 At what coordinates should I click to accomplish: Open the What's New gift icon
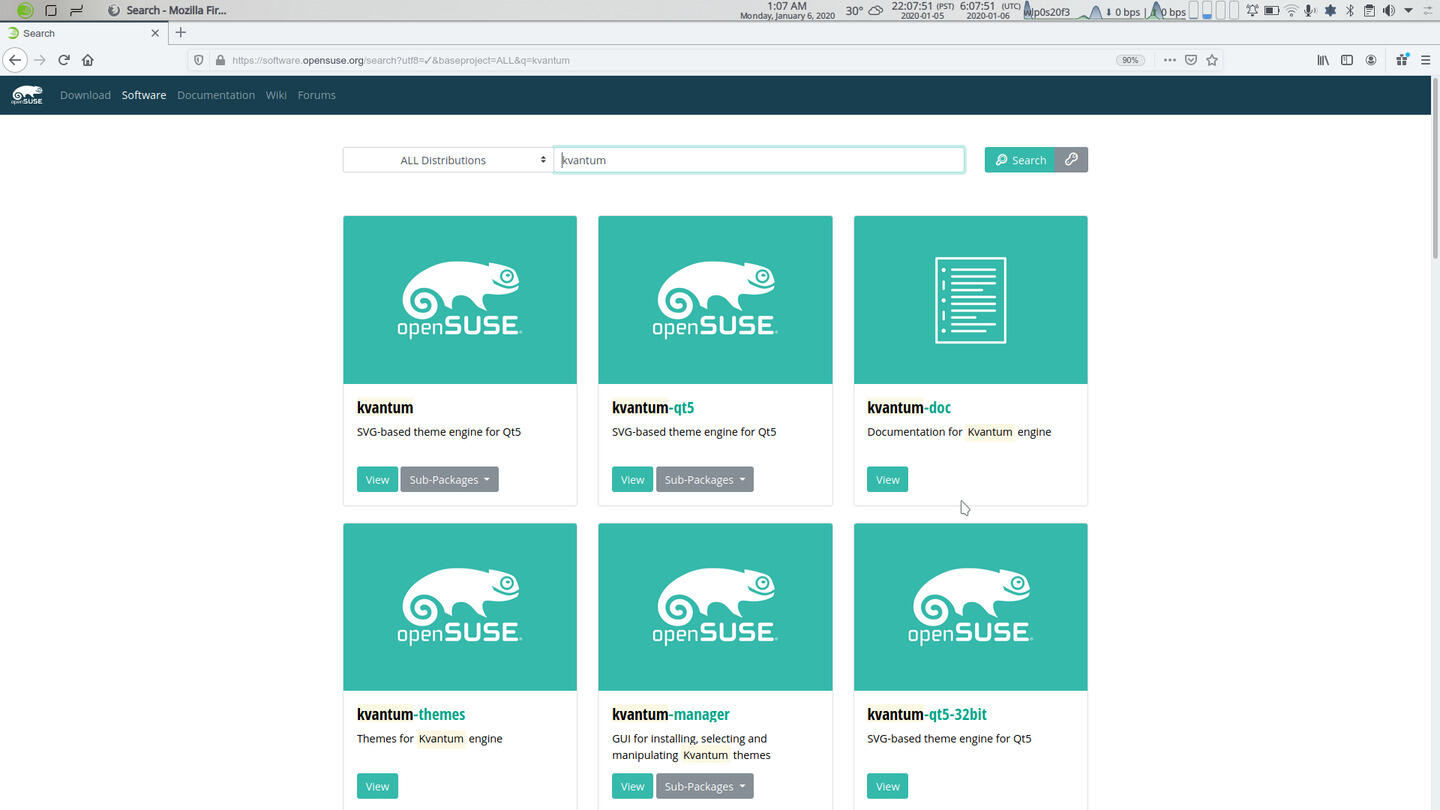coord(1402,60)
